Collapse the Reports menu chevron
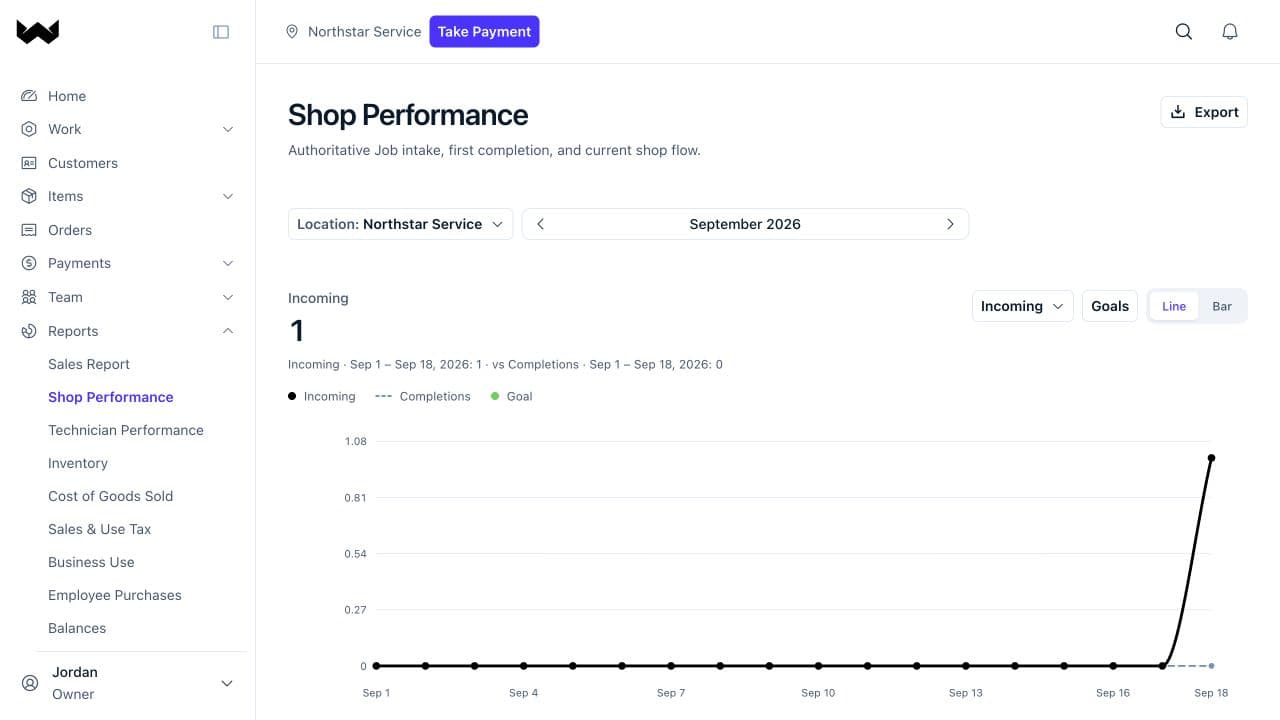The height and width of the screenshot is (720, 1280). [x=228, y=331]
